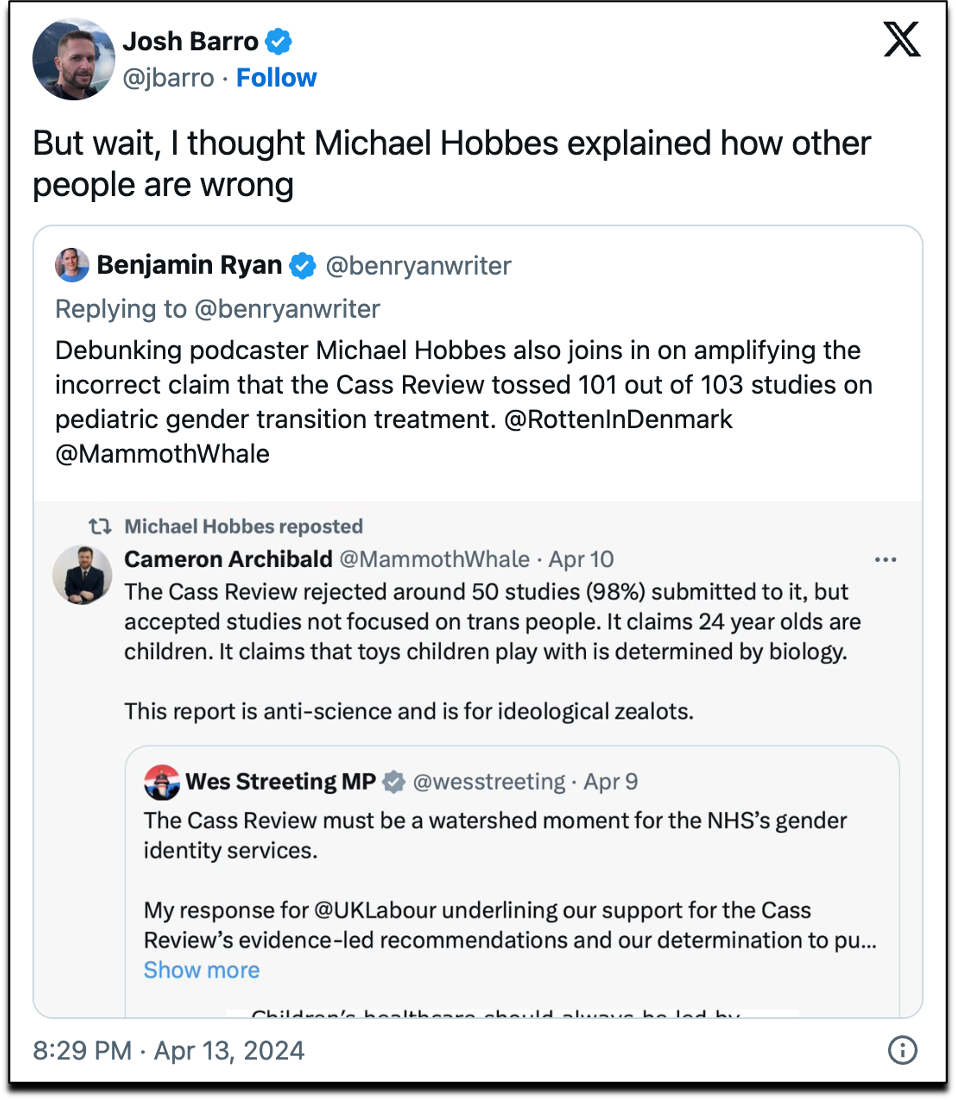This screenshot has width=956, height=1100.
Task: Follow Josh Barro
Action: 276,77
